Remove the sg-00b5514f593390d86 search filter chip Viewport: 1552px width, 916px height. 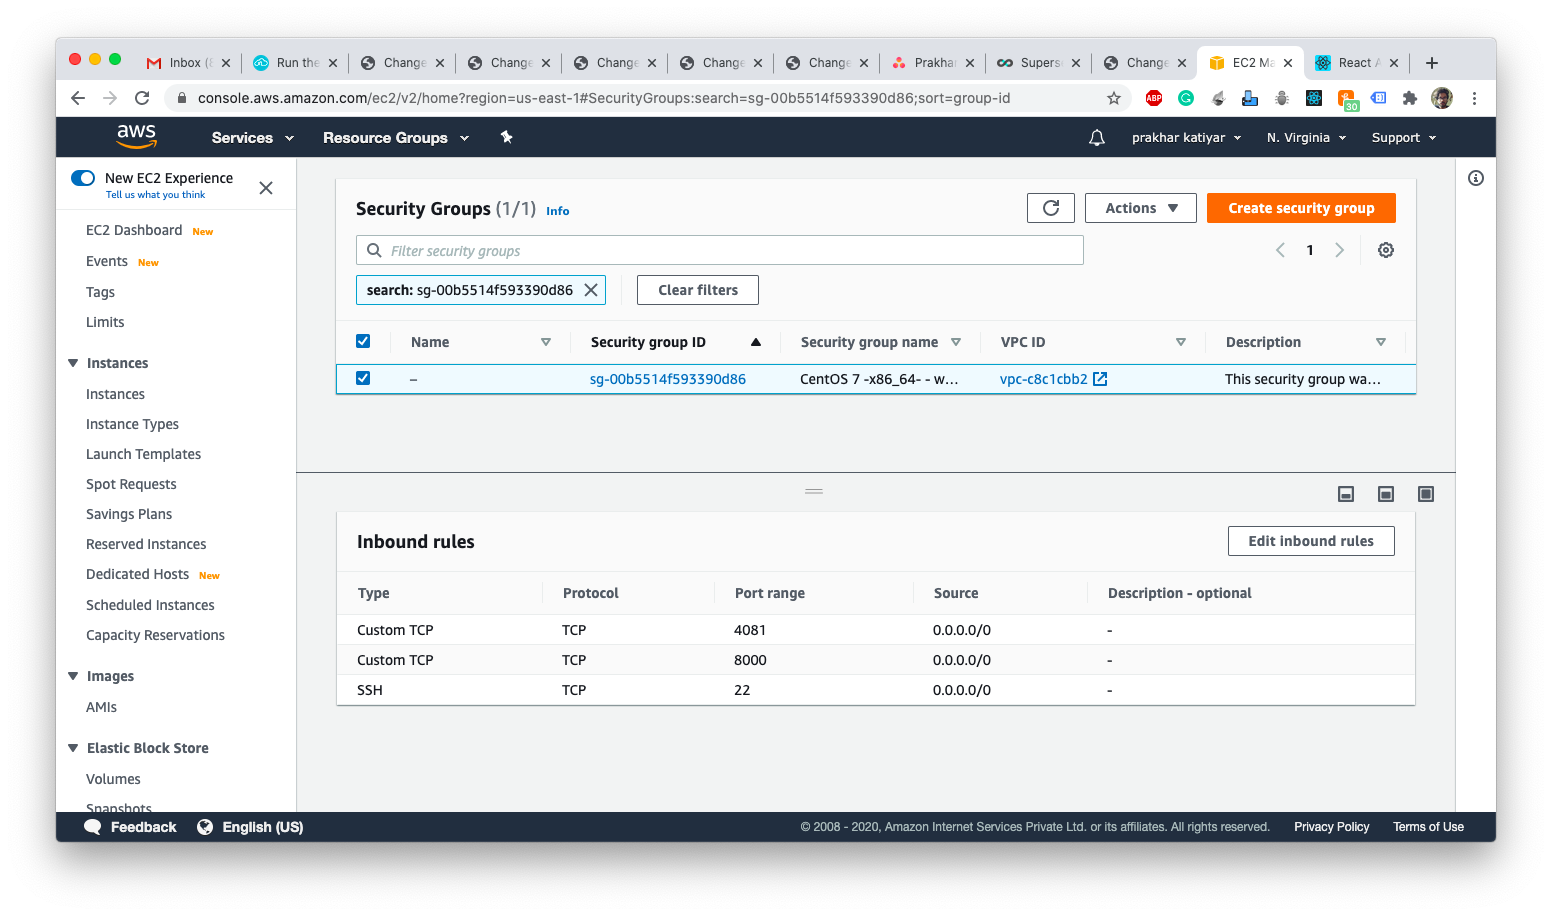pyautogui.click(x=591, y=290)
